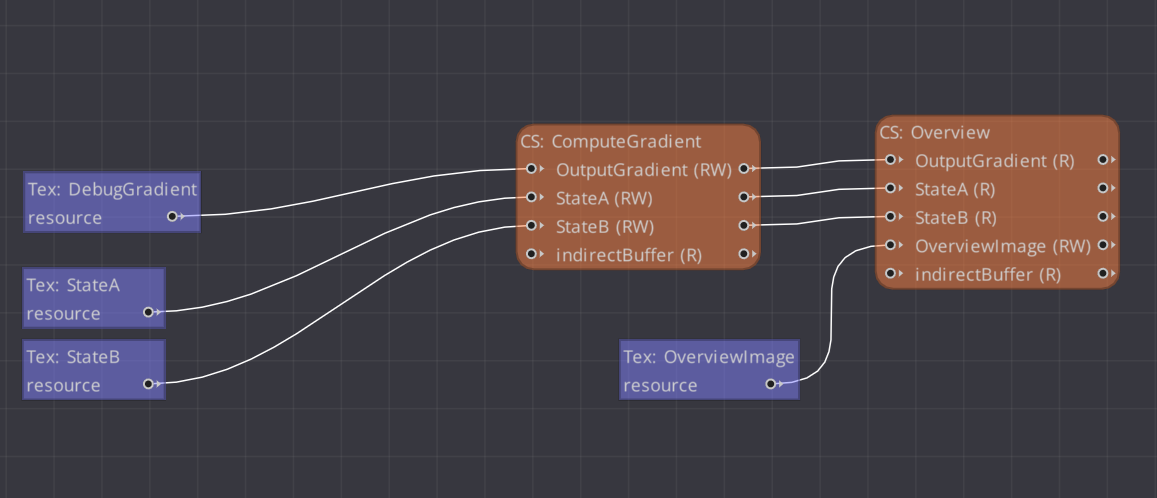Select the CS: ComputeGradient node title
1157x498 pixels.
(611, 141)
